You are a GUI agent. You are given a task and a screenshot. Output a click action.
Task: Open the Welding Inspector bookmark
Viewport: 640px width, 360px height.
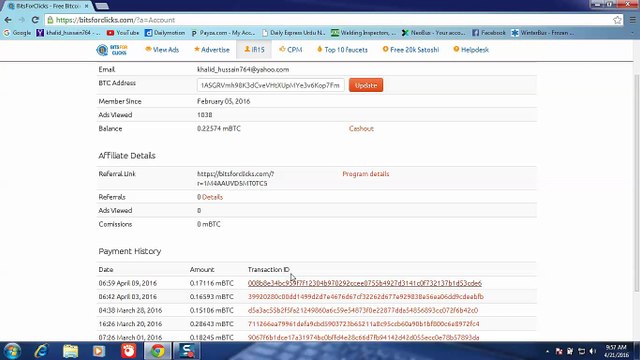[363, 33]
